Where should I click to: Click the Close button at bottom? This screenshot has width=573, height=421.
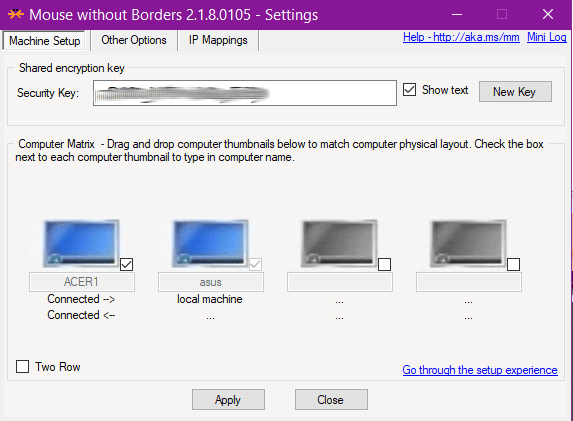(331, 399)
